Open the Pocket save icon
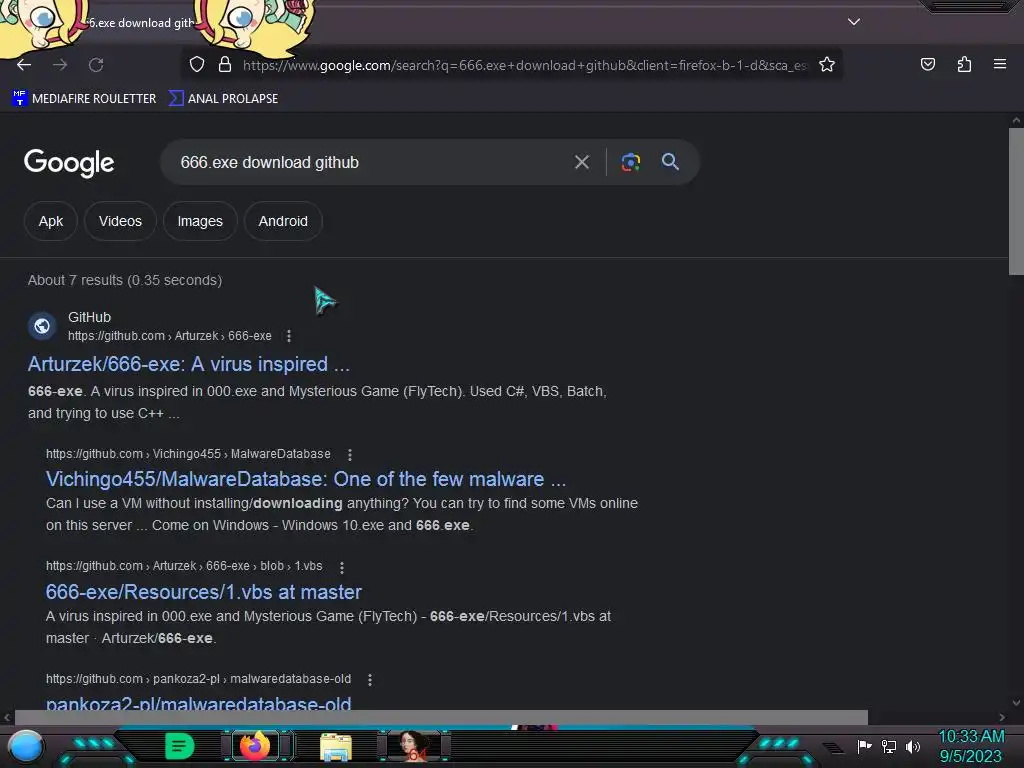The height and width of the screenshot is (768, 1024). (x=927, y=64)
